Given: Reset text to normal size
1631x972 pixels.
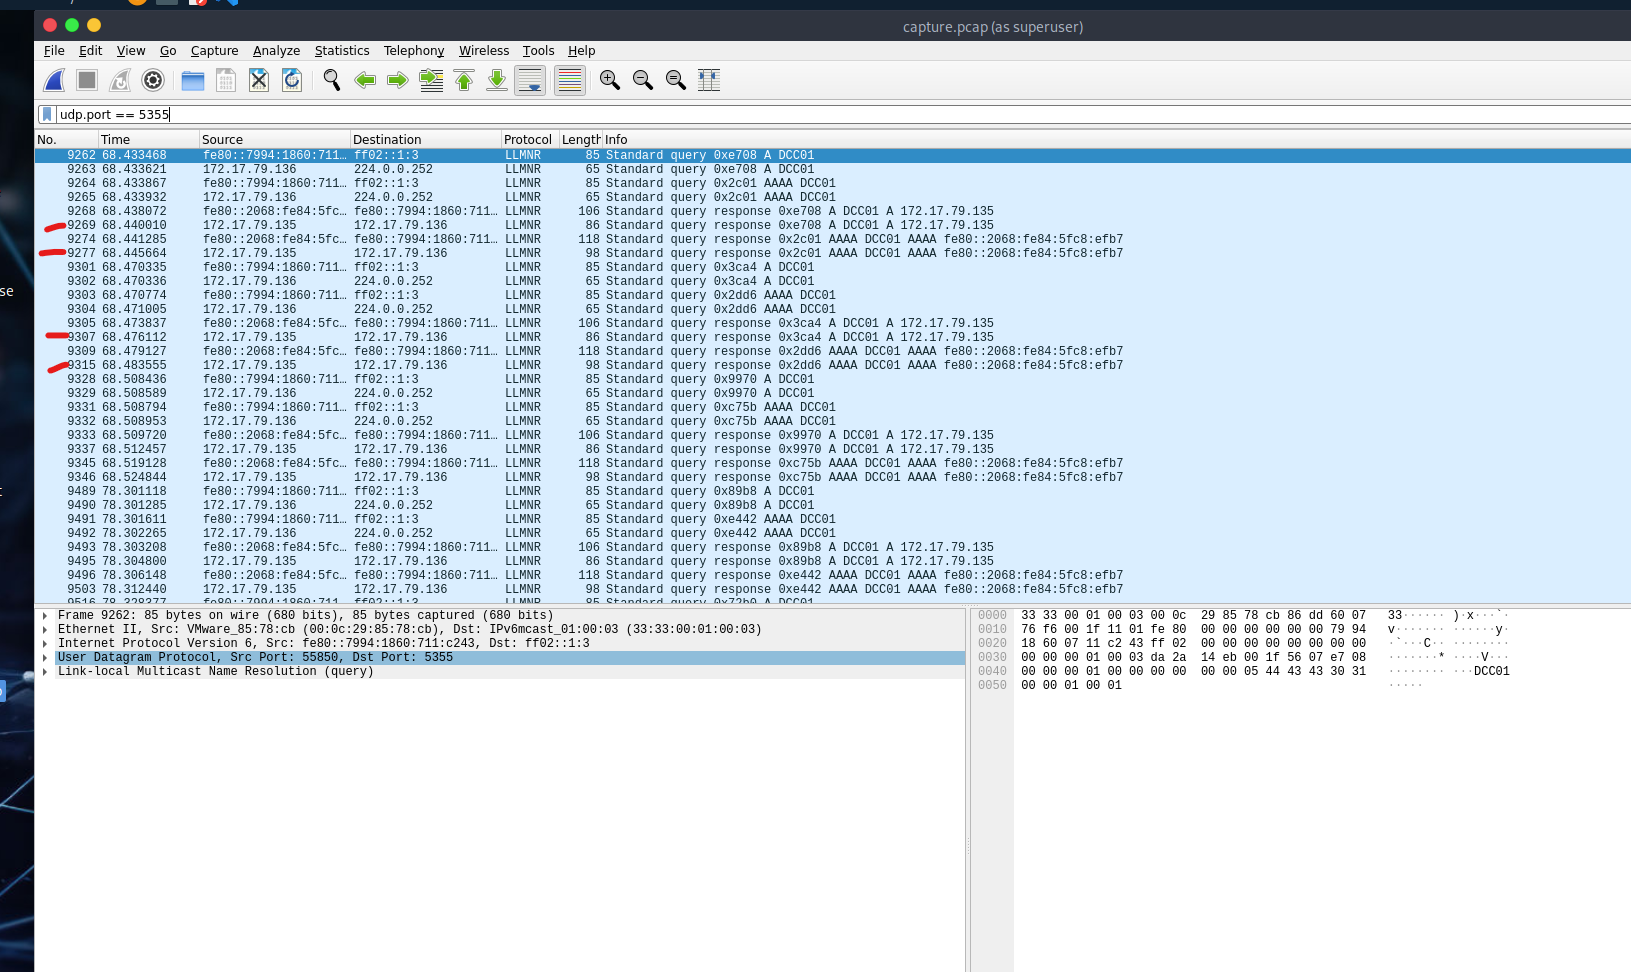Looking at the screenshot, I should point(676,80).
